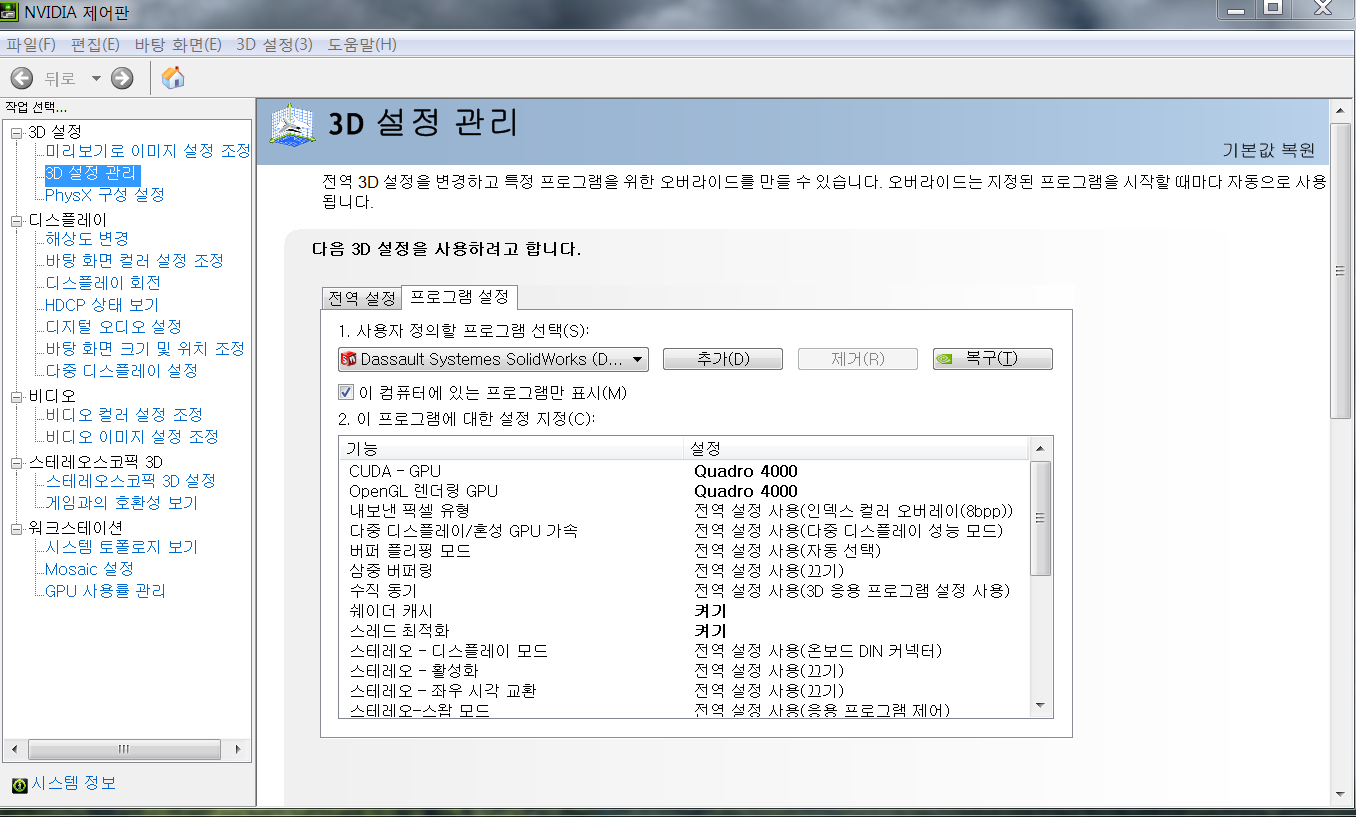Open HDCP 상태 보기
This screenshot has width=1356, height=817.
102,305
